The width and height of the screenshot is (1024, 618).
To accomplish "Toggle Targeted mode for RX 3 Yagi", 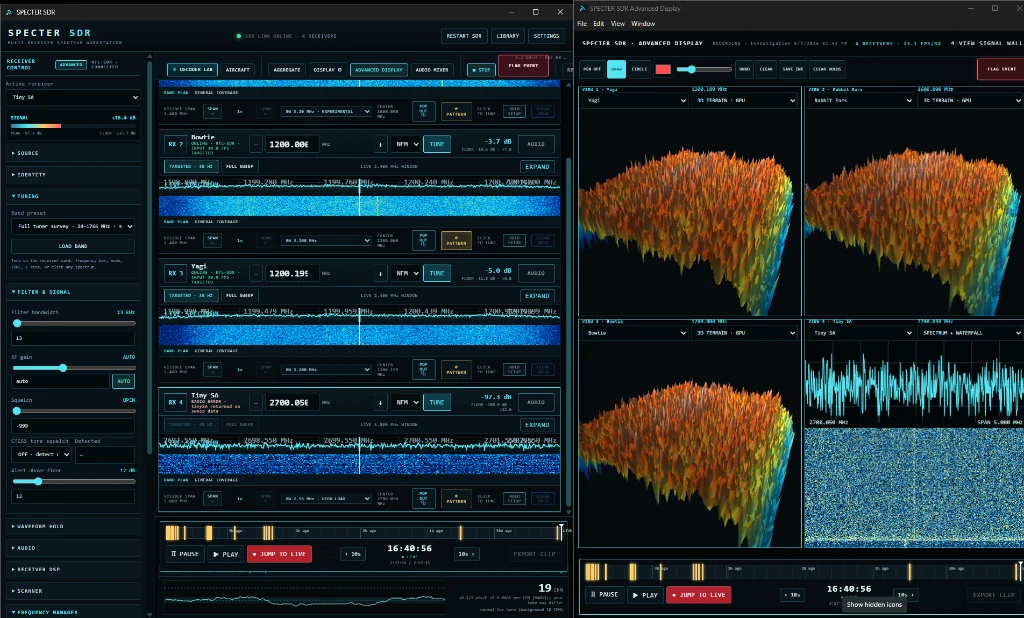I will [191, 296].
